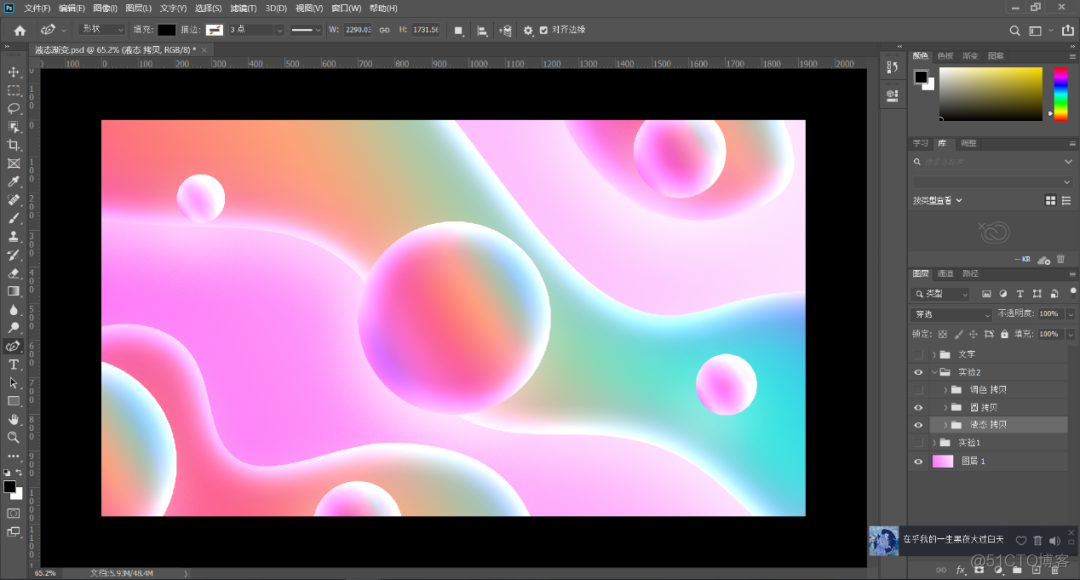
Task: Switch to the 路径 panel tab
Action: pyautogui.click(x=970, y=273)
